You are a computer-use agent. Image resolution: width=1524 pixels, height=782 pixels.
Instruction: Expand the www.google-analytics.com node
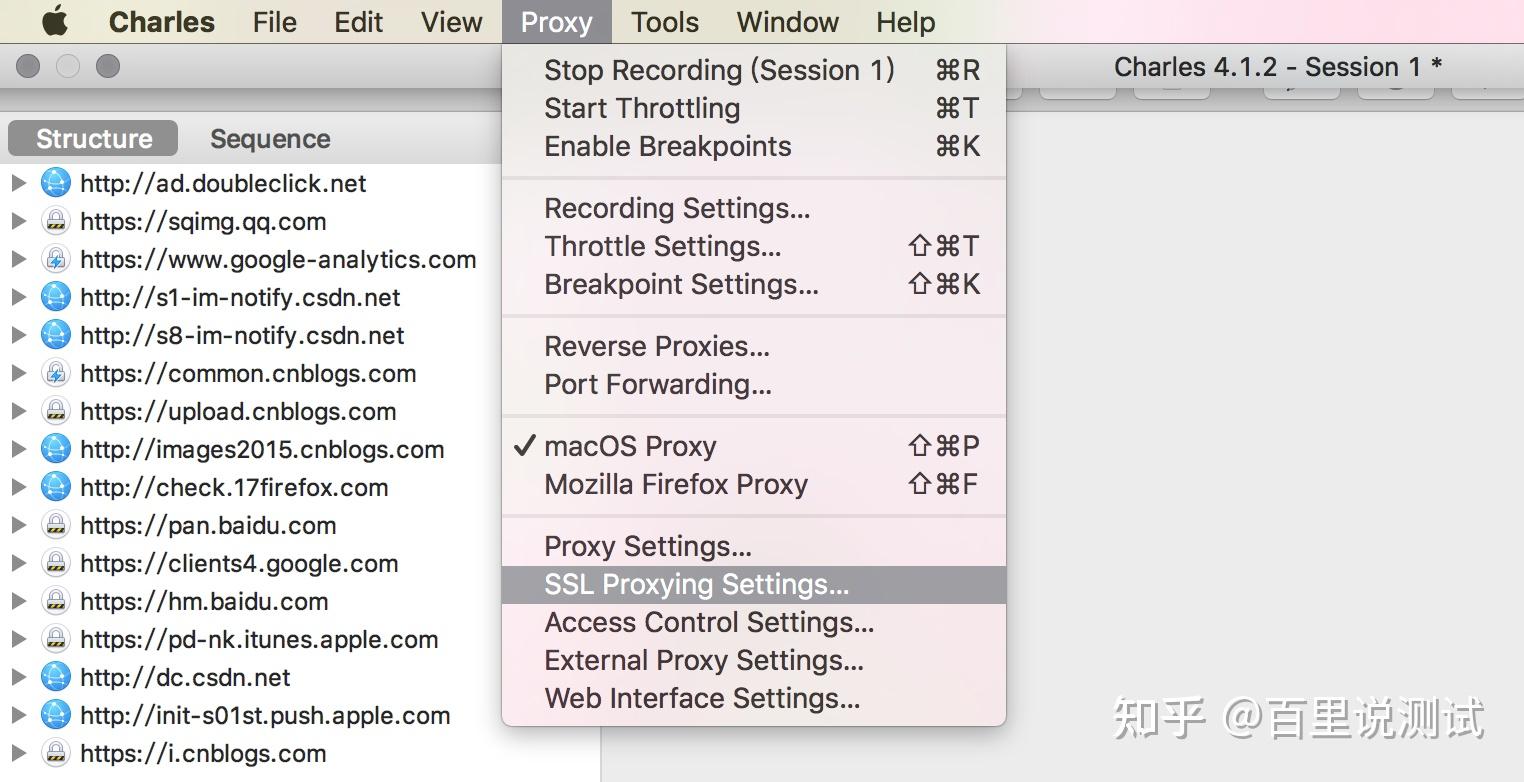pos(18,259)
